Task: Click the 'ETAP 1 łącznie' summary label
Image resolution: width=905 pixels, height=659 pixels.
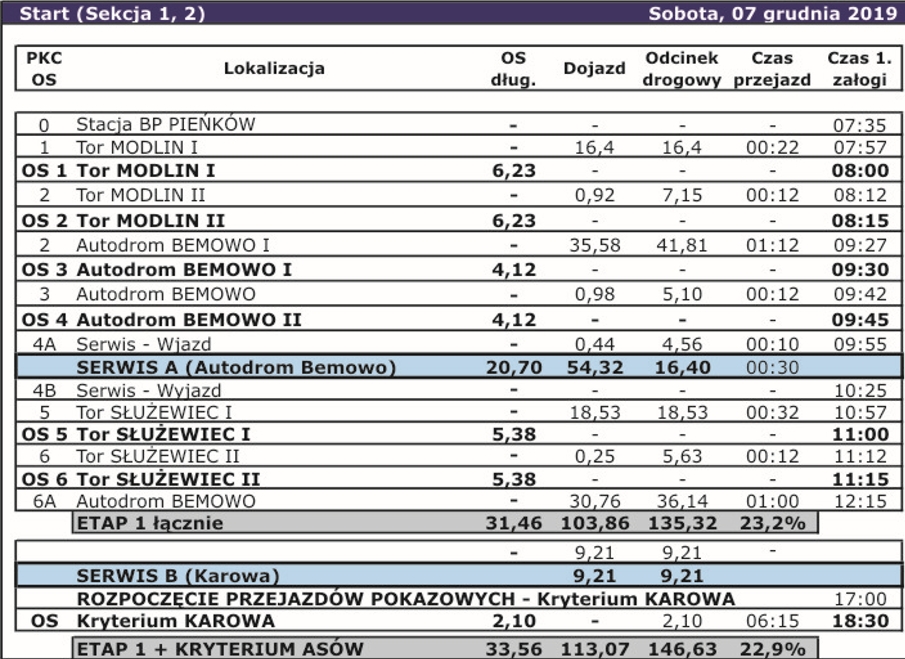Action: click(149, 523)
